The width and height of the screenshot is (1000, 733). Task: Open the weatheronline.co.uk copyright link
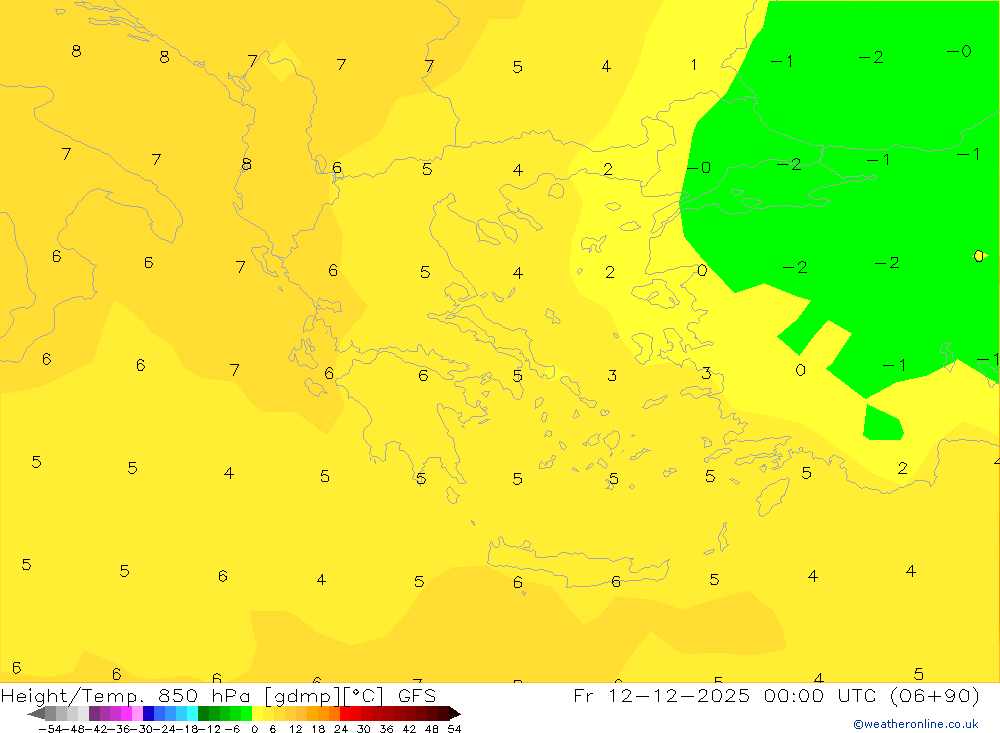click(x=916, y=724)
